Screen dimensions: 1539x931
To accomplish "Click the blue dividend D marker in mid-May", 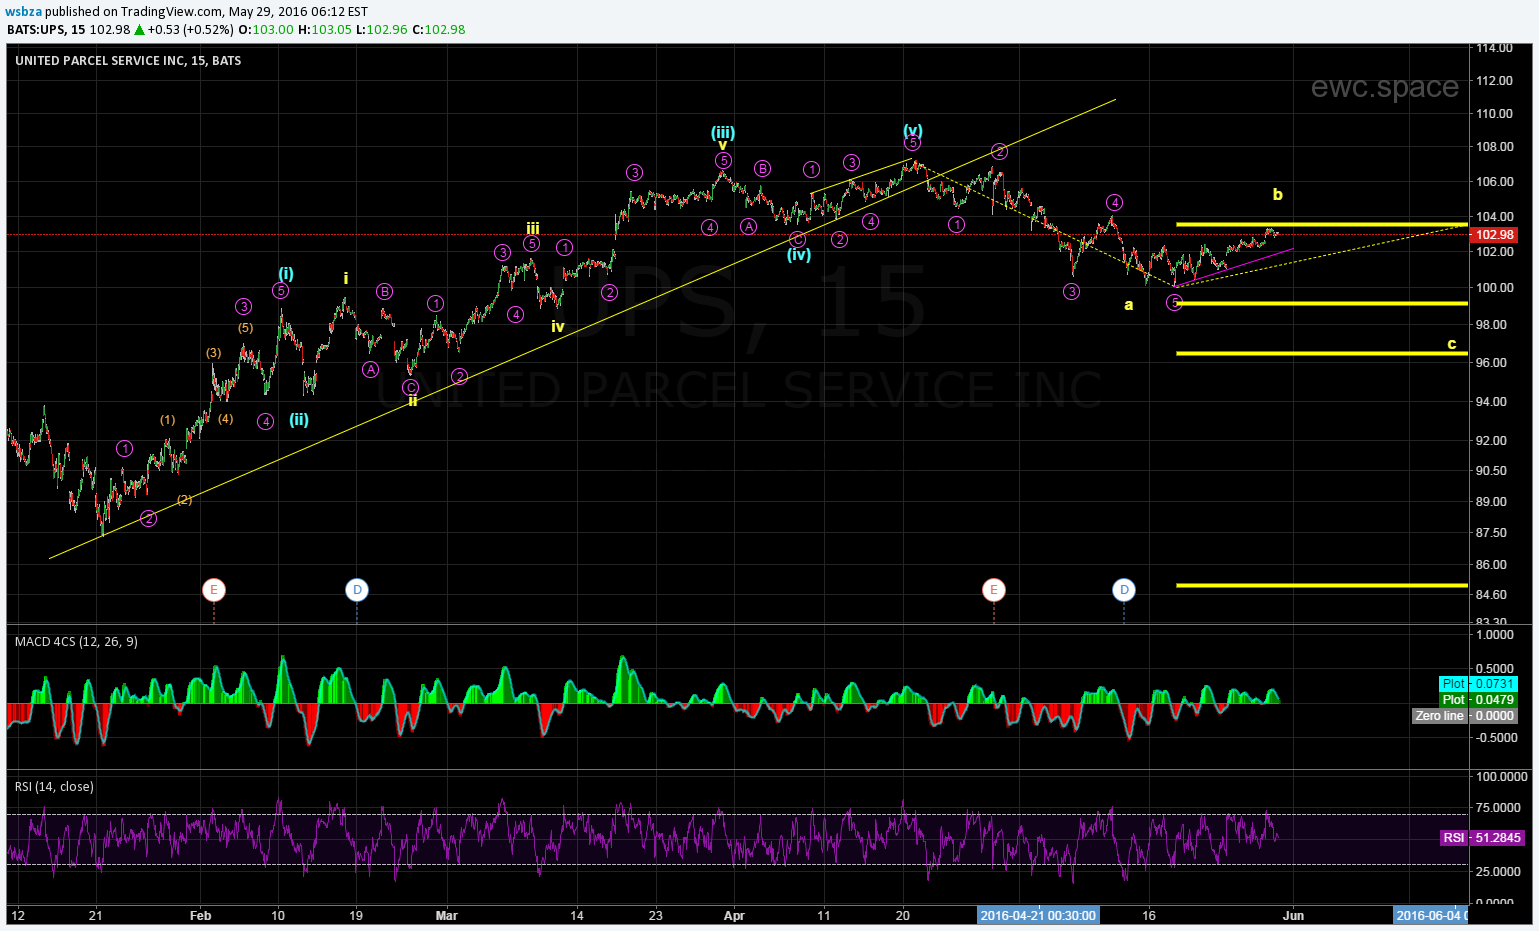I will 1124,590.
